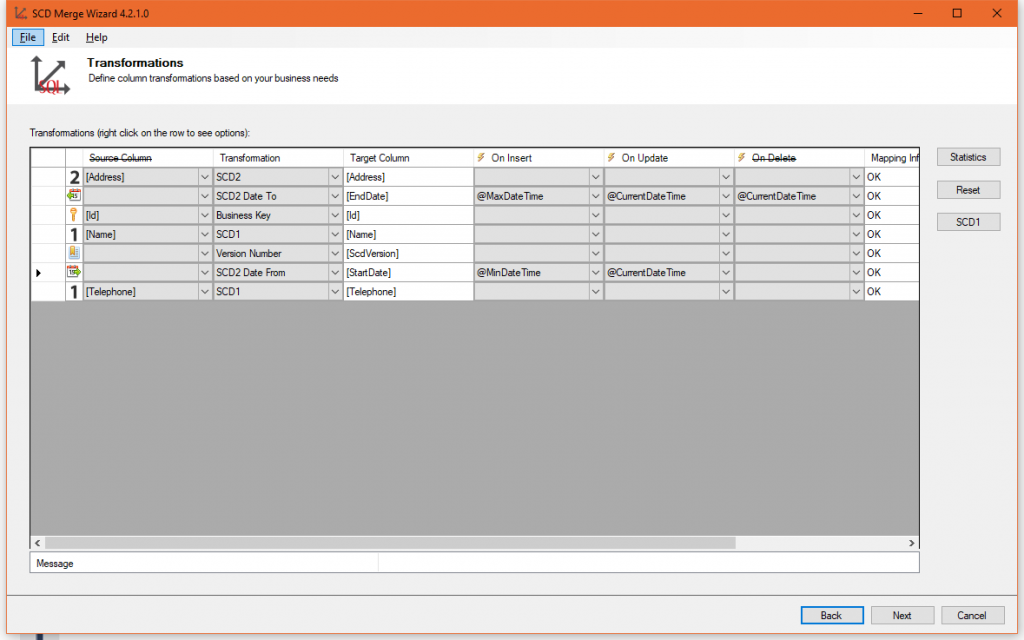Open the Transformation dropdown showing Business Key
Image resolution: width=1024 pixels, height=640 pixels.
333,214
